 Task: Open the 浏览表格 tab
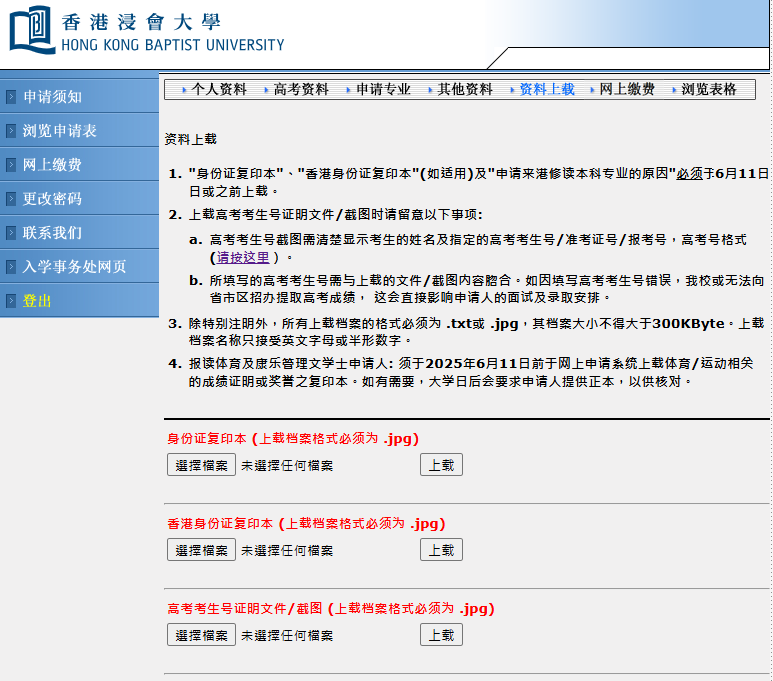coord(709,89)
